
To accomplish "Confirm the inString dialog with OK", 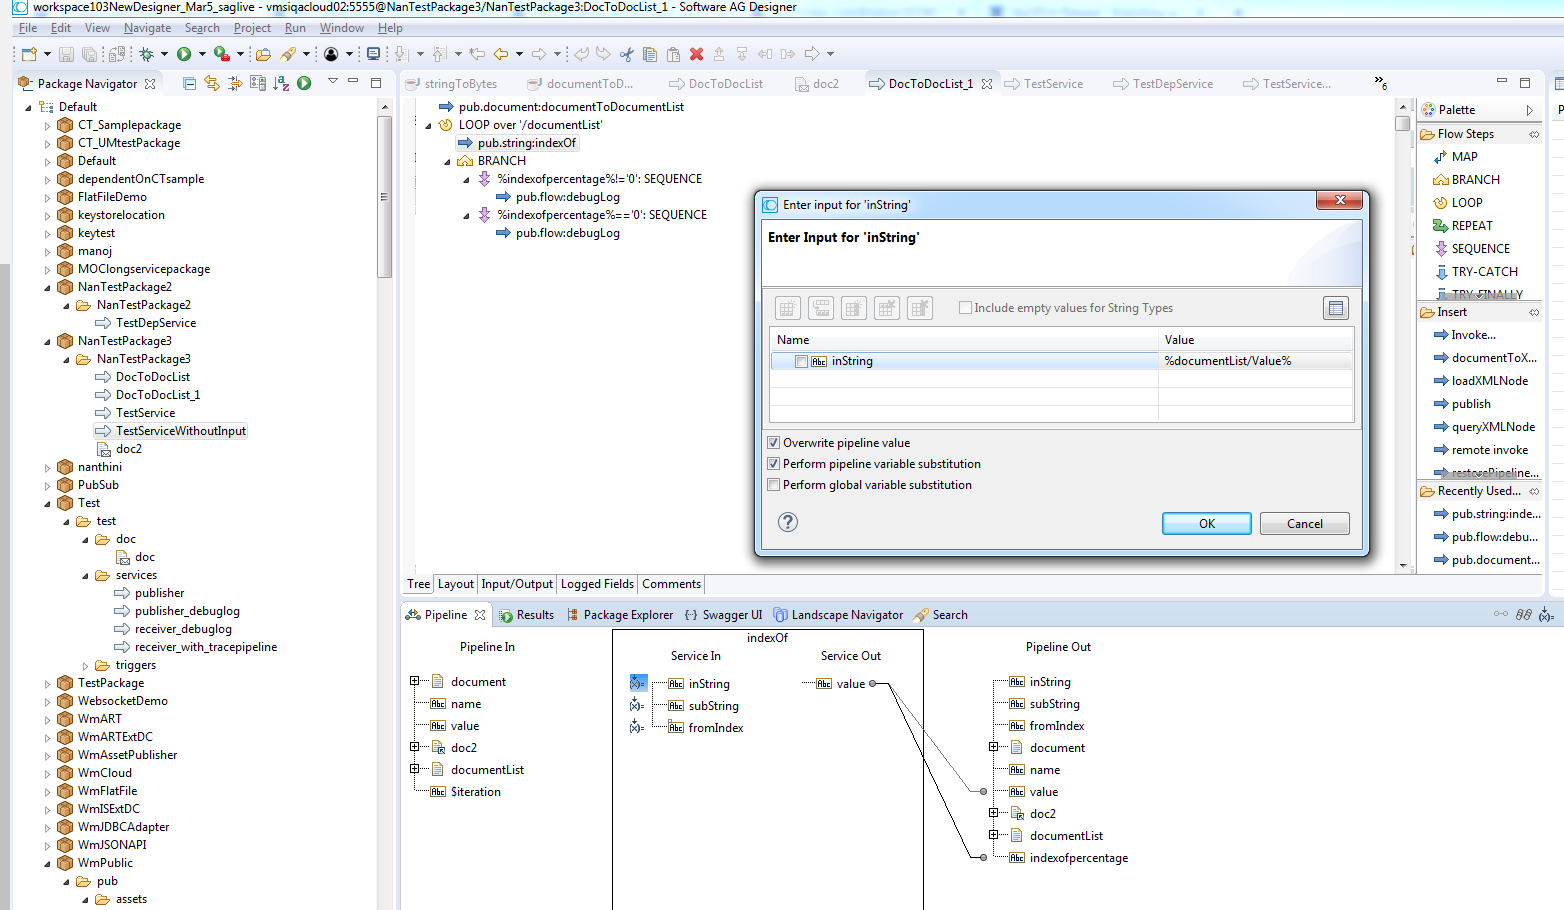I will pos(1206,524).
